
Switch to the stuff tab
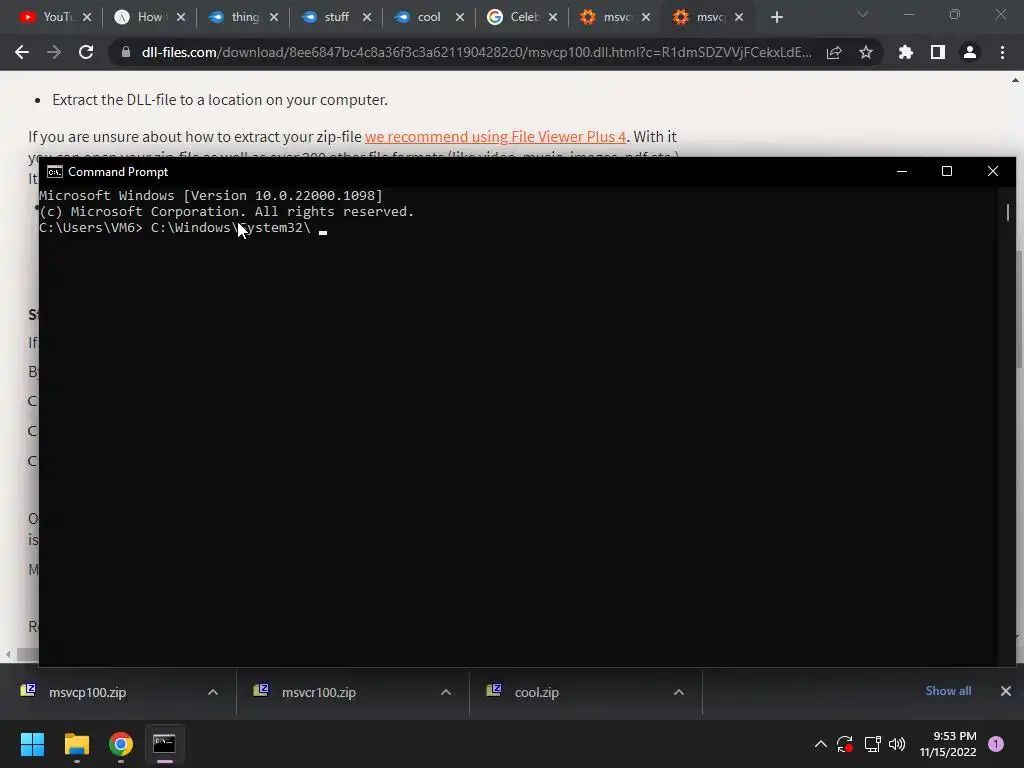click(x=336, y=17)
